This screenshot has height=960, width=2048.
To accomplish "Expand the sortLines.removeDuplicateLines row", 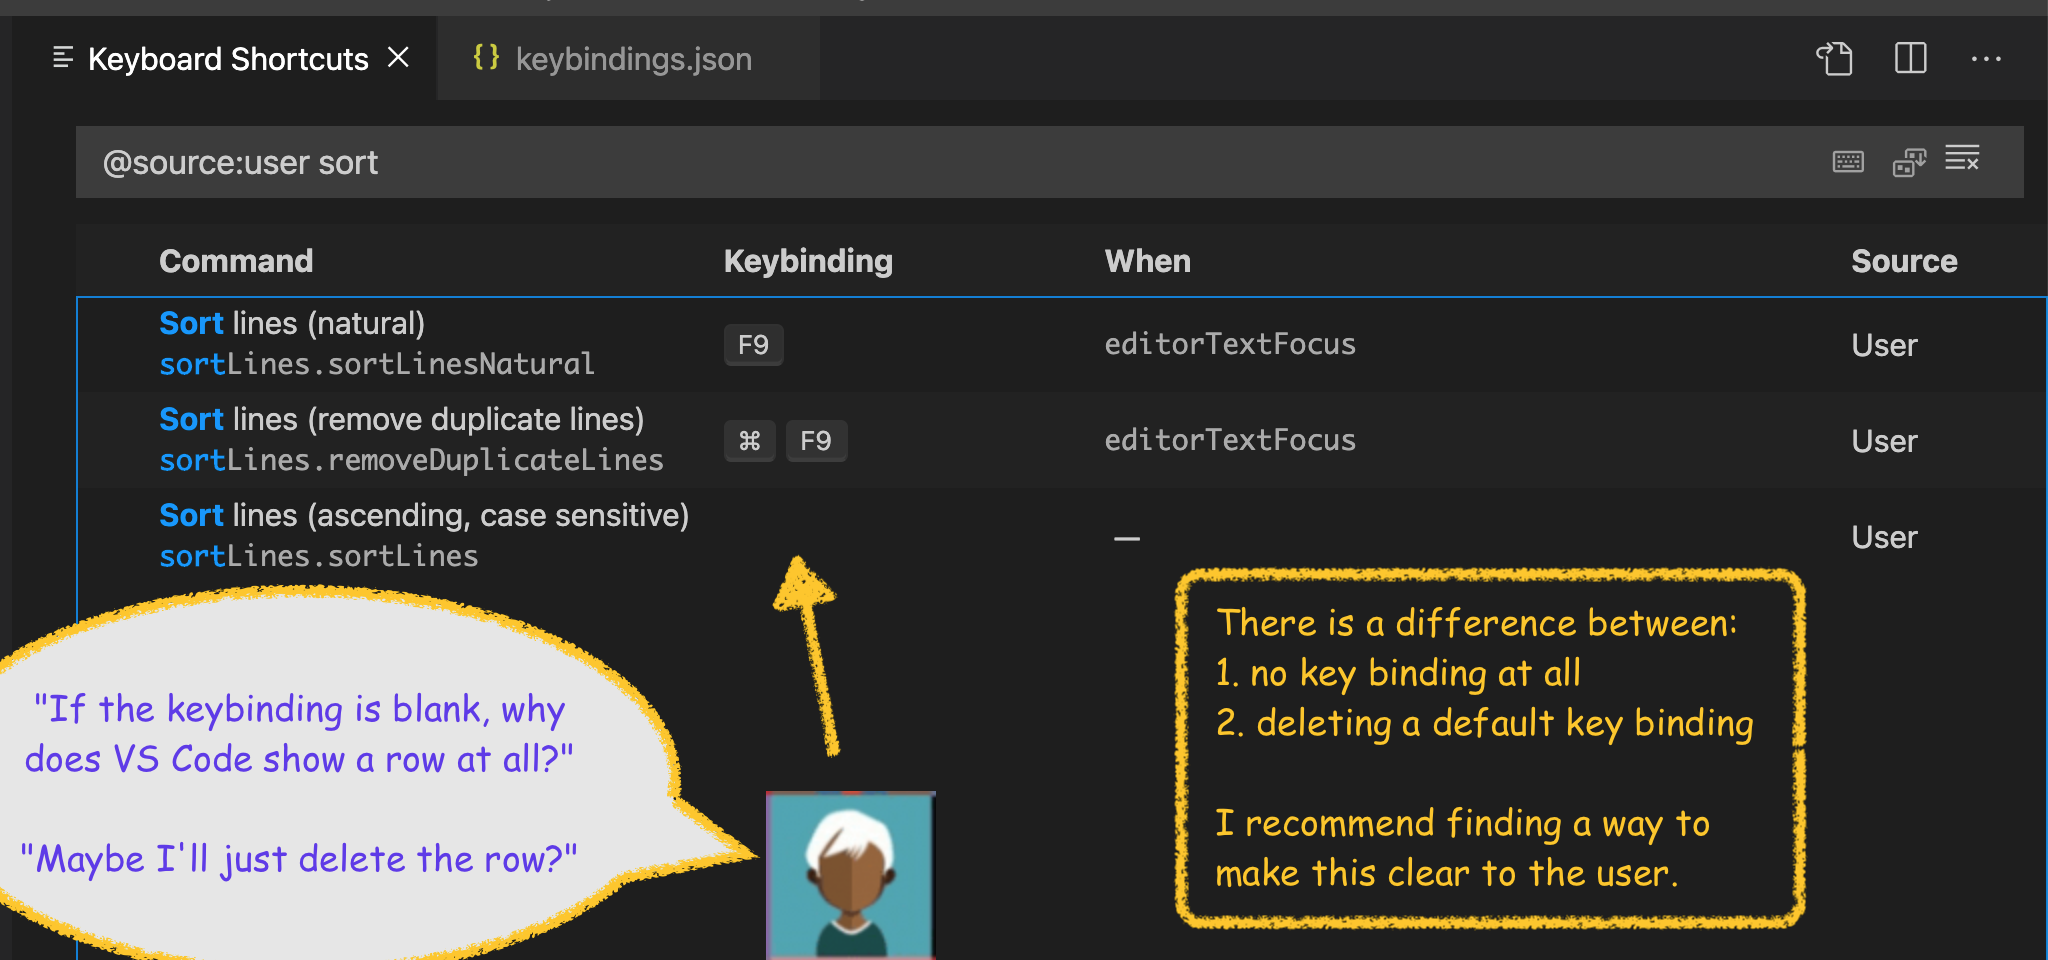I will click(x=410, y=459).
